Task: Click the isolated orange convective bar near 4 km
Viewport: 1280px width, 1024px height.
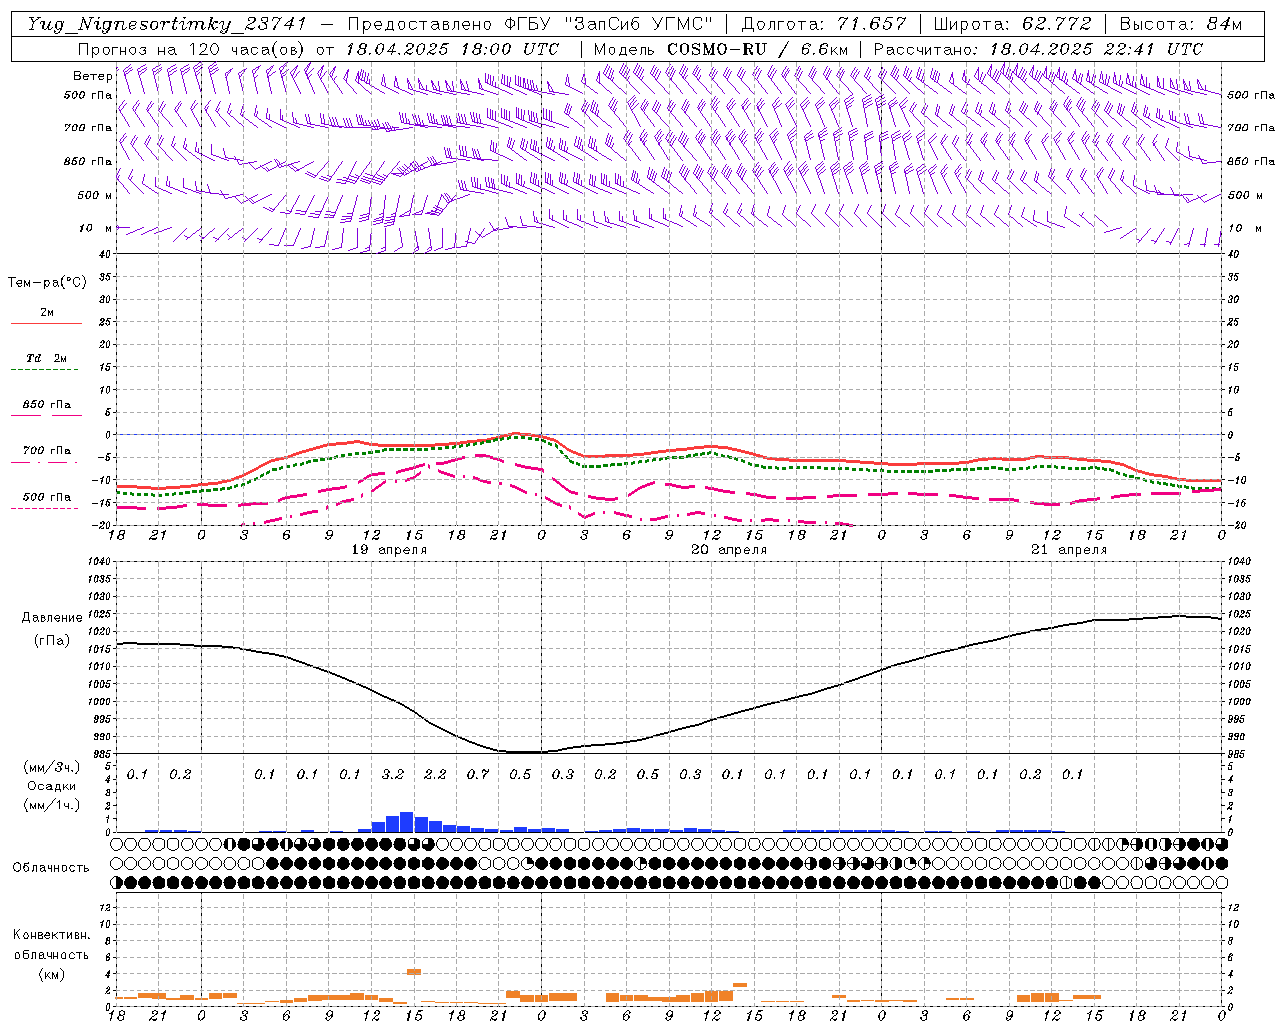Action: pyautogui.click(x=414, y=972)
